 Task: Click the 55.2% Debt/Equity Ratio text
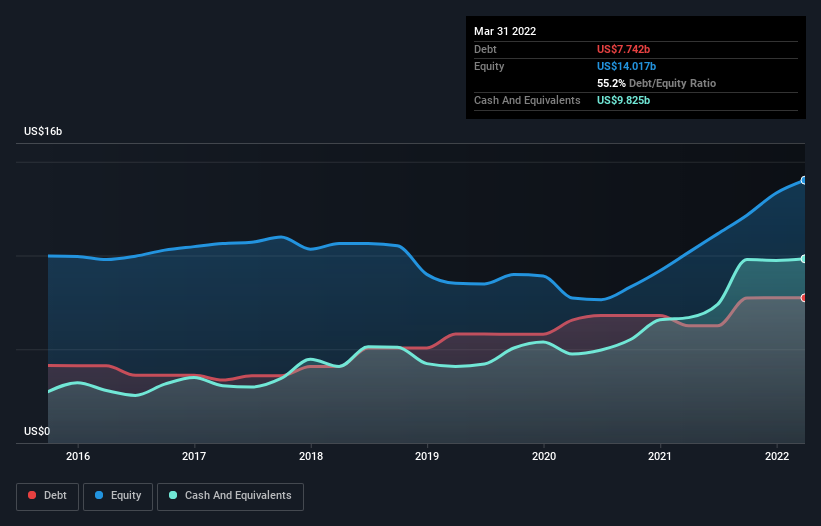pyautogui.click(x=656, y=83)
